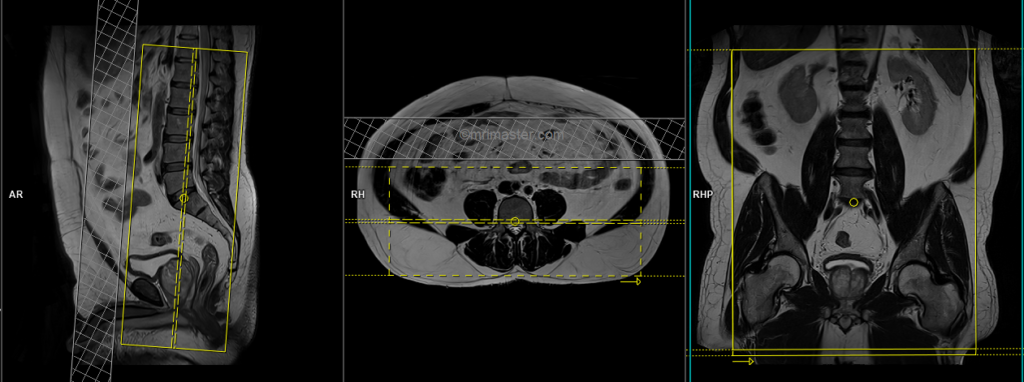The image size is (1024, 382).
Task: Click the RH orientation label
Action: [x=357, y=195]
